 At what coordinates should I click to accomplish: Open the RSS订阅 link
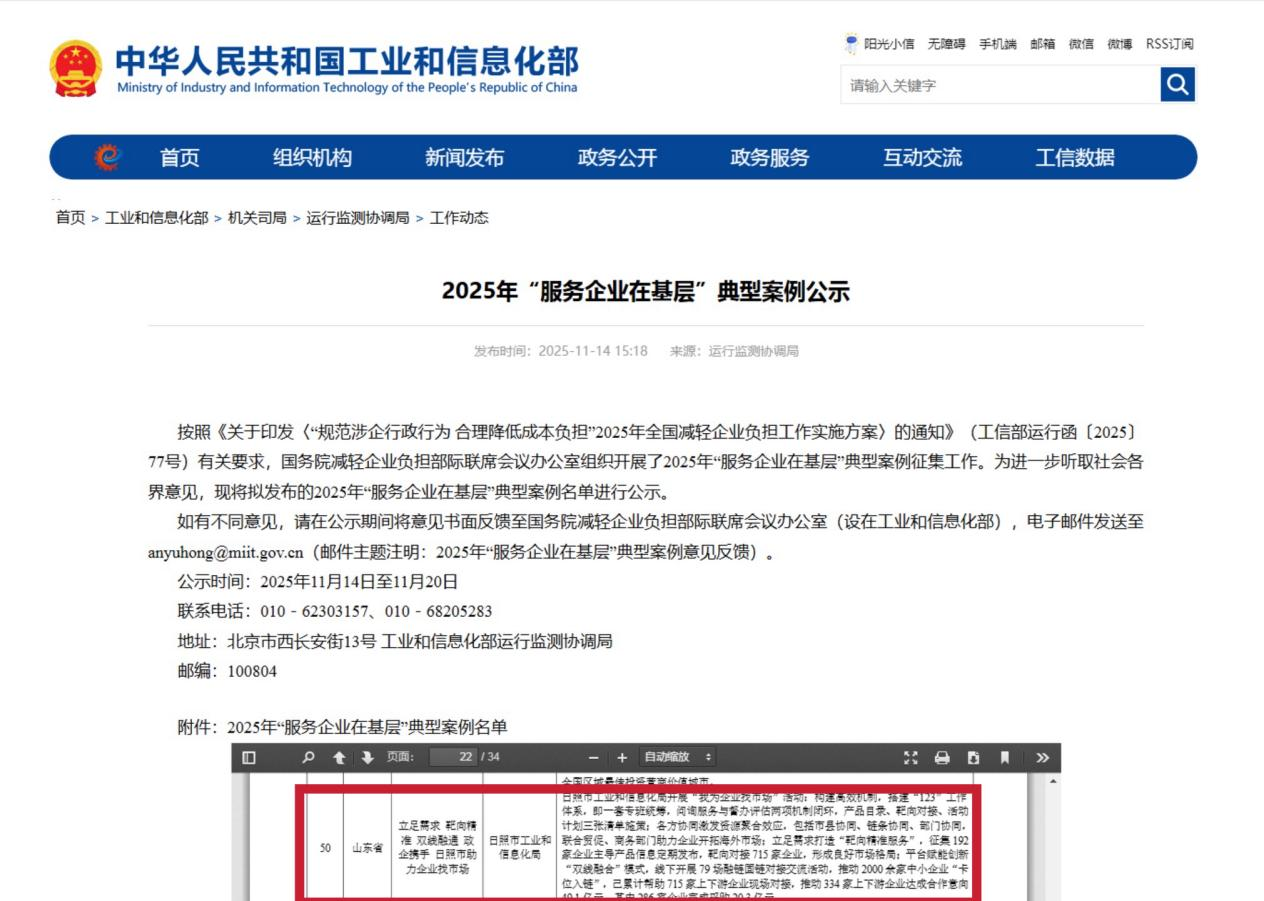click(x=1169, y=44)
